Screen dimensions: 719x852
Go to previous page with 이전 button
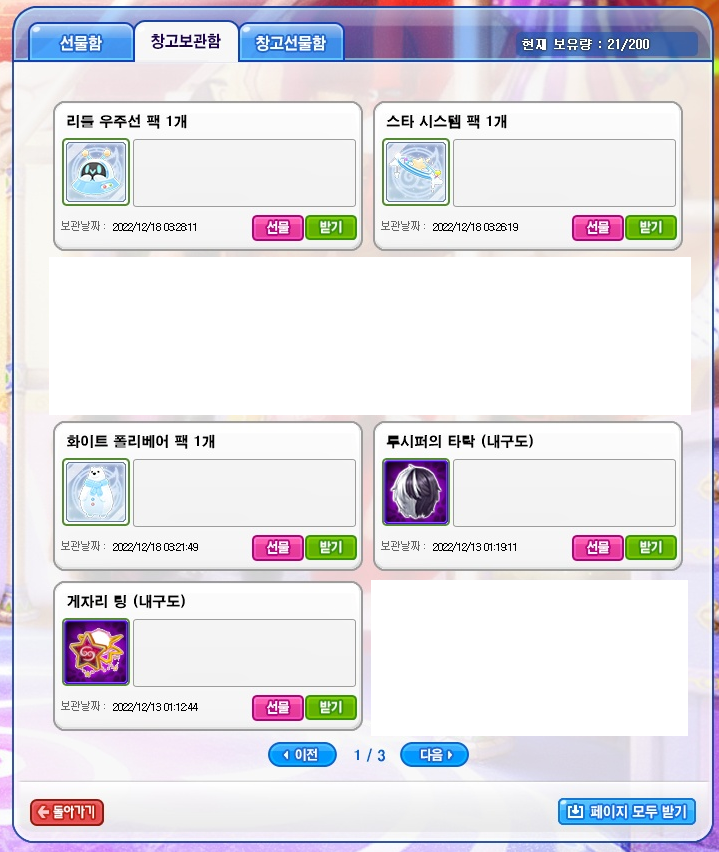pos(302,755)
